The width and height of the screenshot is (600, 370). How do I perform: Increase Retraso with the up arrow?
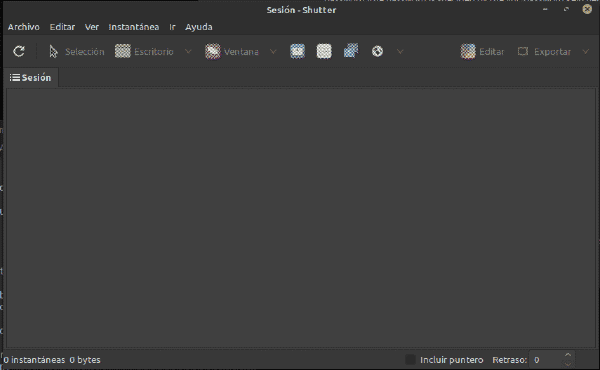[568, 355]
